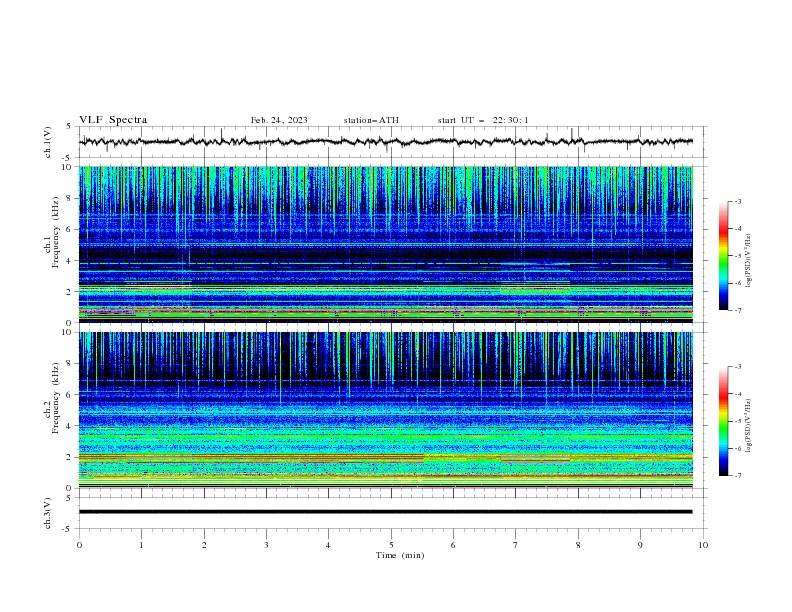Image resolution: width=792 pixels, height=612 pixels.
Task: Click the ch.1 frequency tick "2"
Action: (x=71, y=291)
